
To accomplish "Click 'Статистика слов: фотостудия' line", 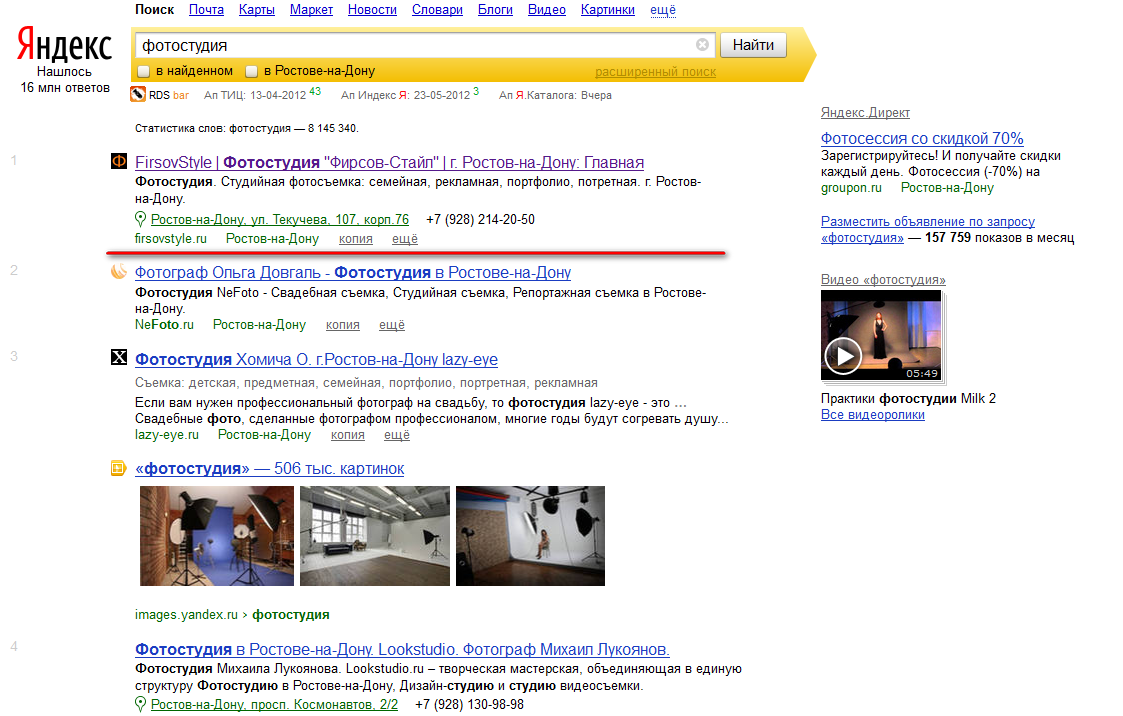I will click(246, 128).
